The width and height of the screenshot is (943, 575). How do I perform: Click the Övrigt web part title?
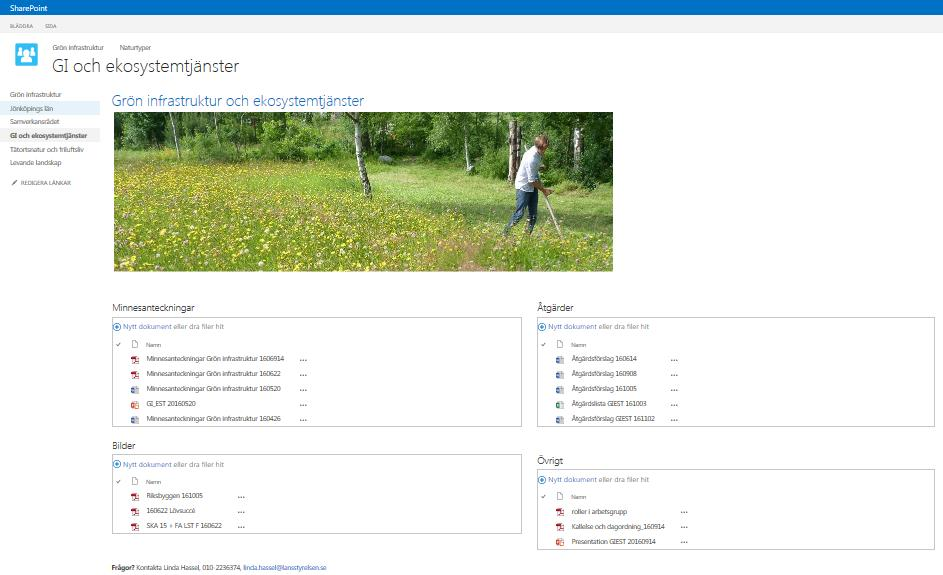pyautogui.click(x=550, y=461)
